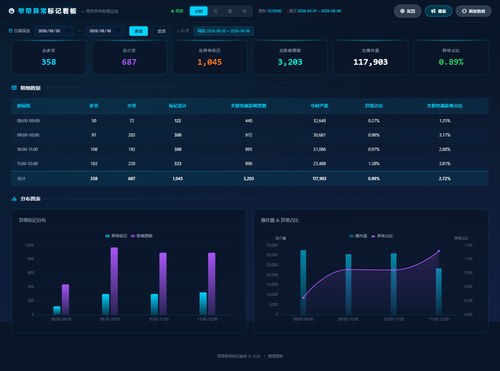Click the cyan bar for 11:00-12:00 in left chart

pos(203,303)
